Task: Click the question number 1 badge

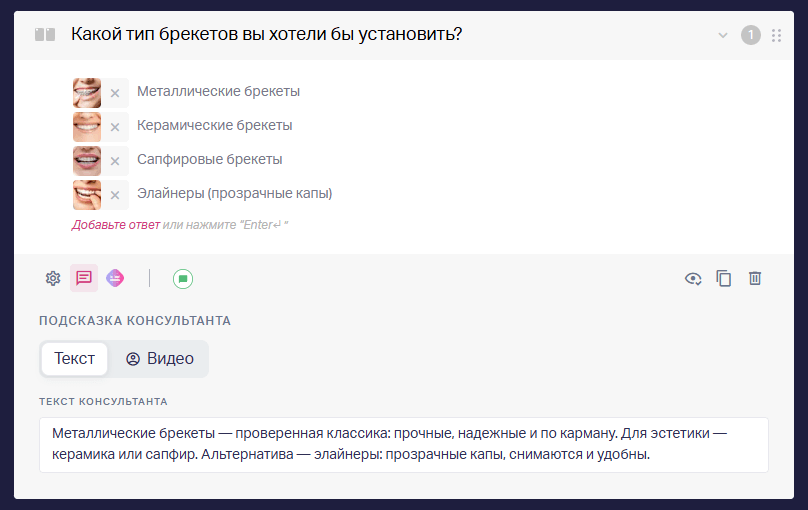Action: click(x=751, y=35)
